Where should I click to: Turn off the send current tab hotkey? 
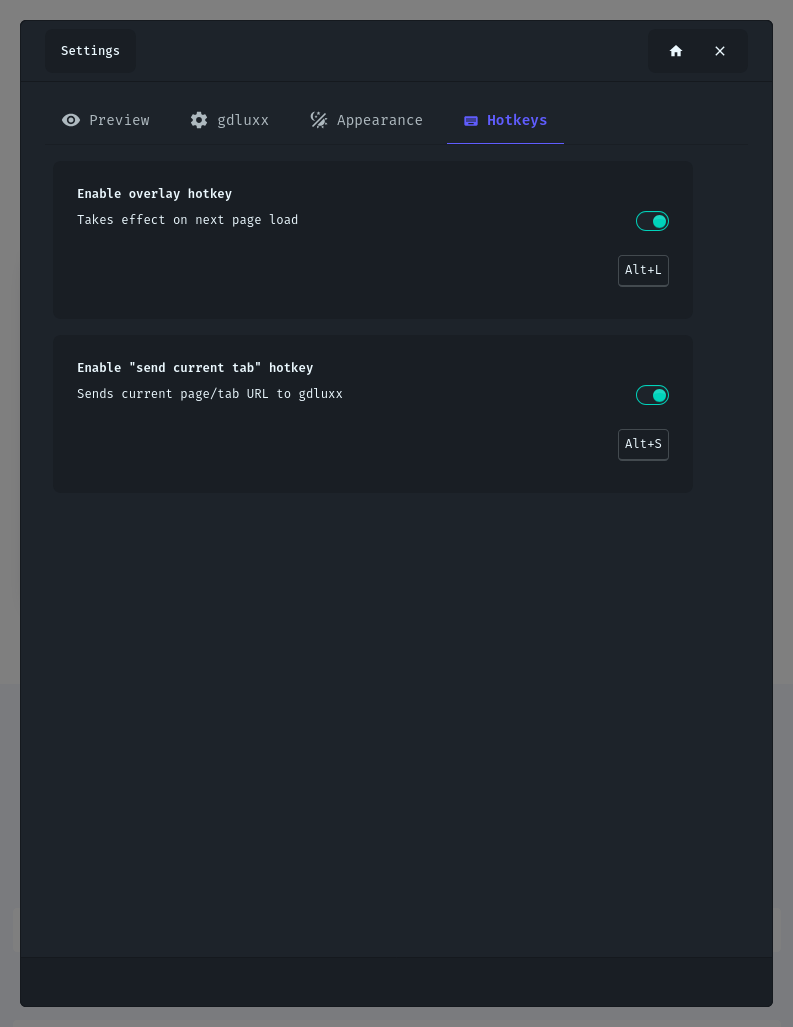coord(652,395)
